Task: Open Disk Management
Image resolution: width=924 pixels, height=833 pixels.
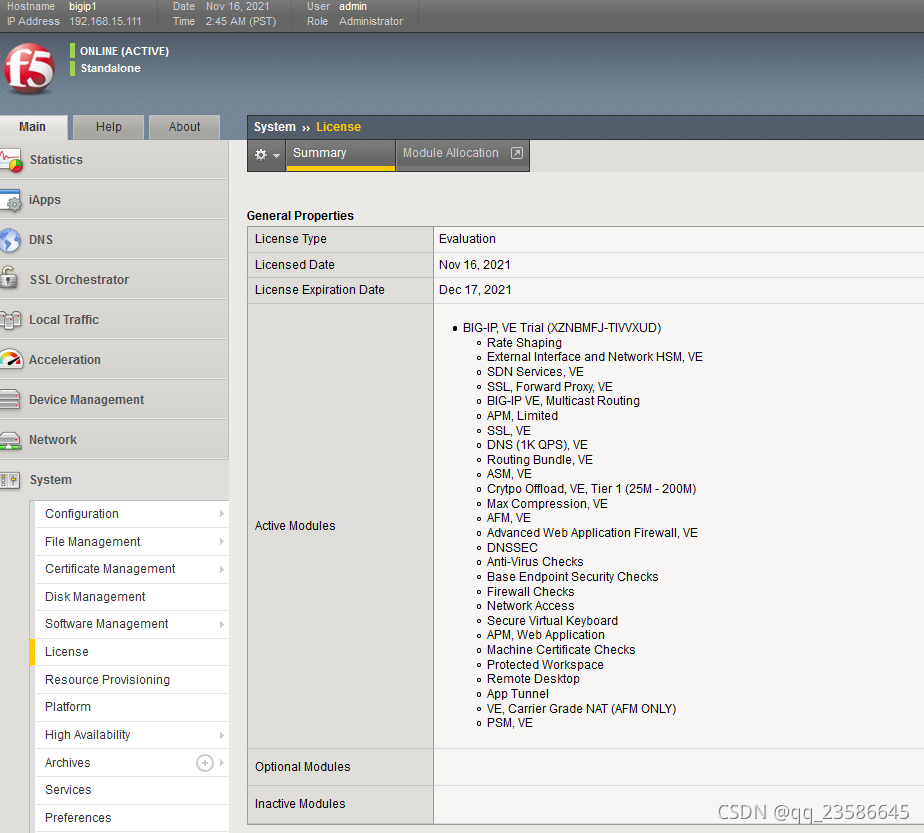Action: click(132, 597)
